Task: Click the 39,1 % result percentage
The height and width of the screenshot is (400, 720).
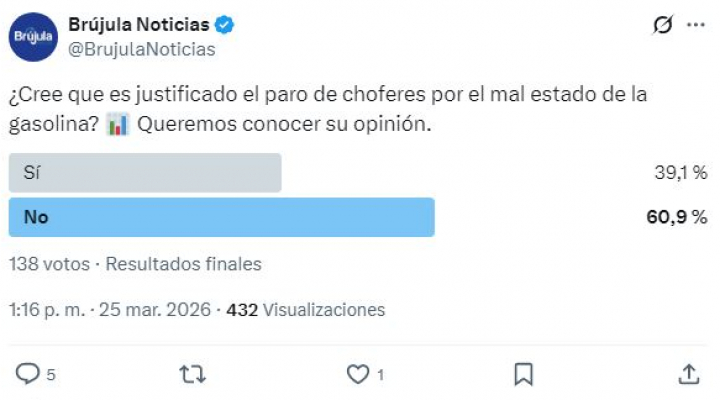Action: (x=682, y=172)
